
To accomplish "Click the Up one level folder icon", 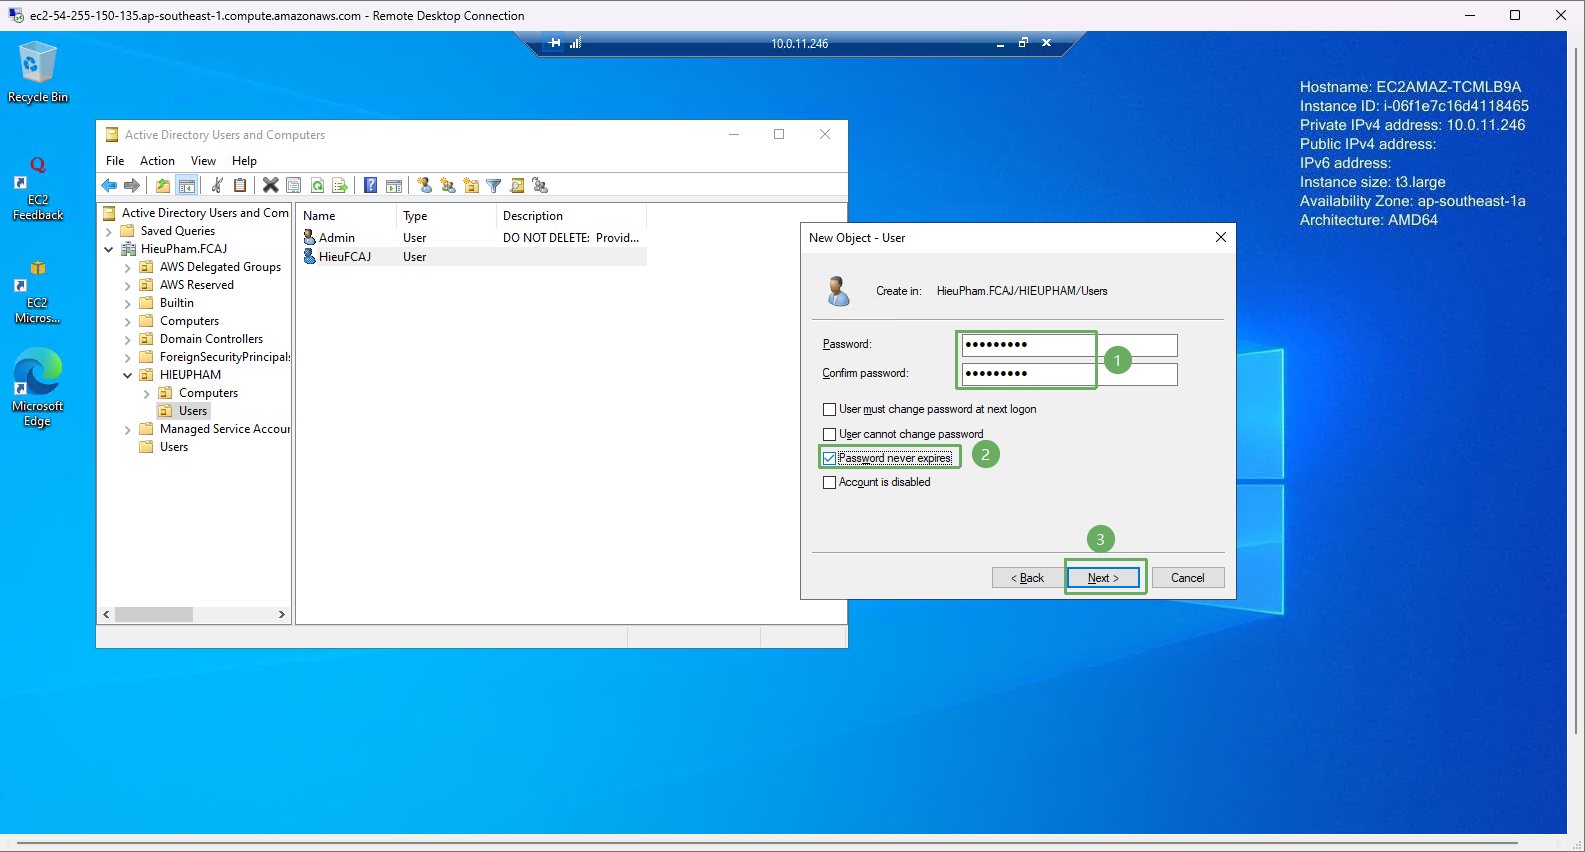I will coord(163,185).
